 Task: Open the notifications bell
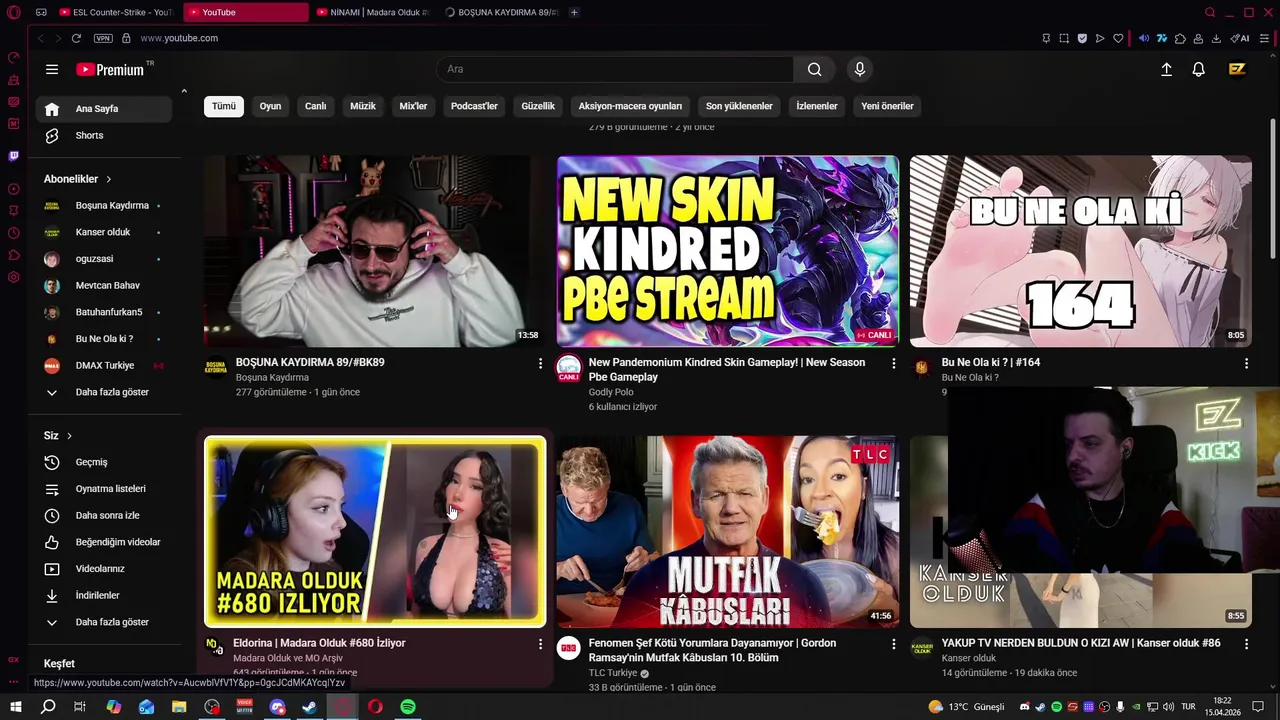coord(1198,69)
